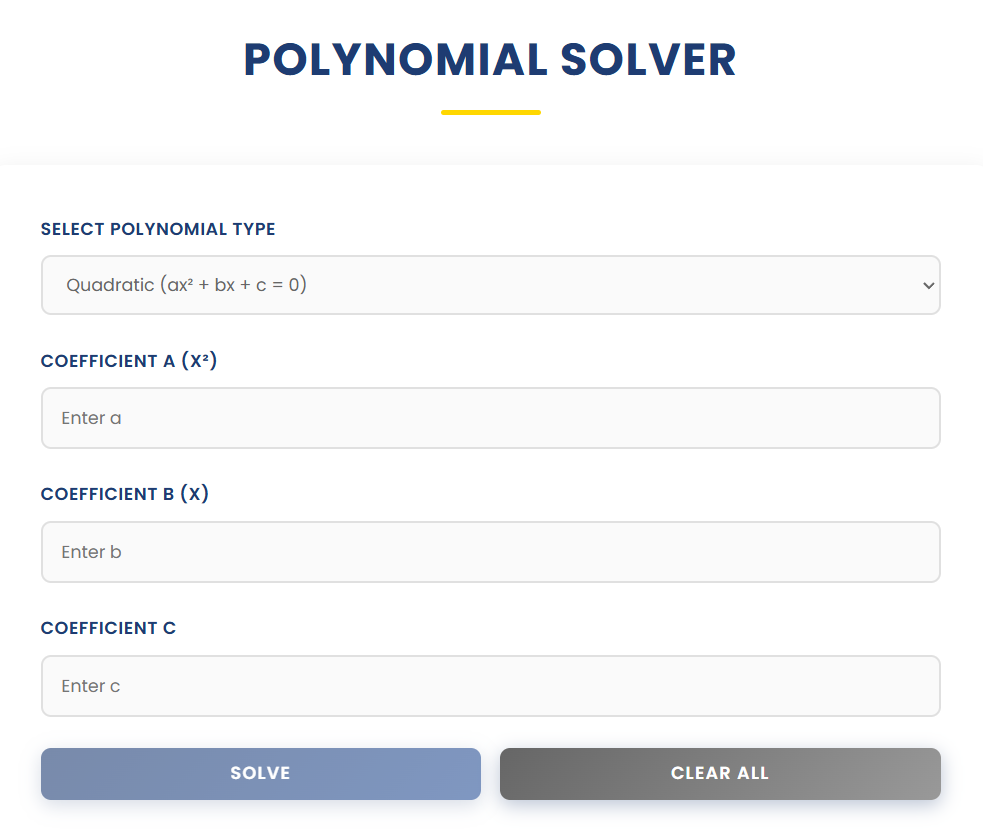983x829 pixels.
Task: Click the CLEAR ALL button label text
Action: coord(719,773)
